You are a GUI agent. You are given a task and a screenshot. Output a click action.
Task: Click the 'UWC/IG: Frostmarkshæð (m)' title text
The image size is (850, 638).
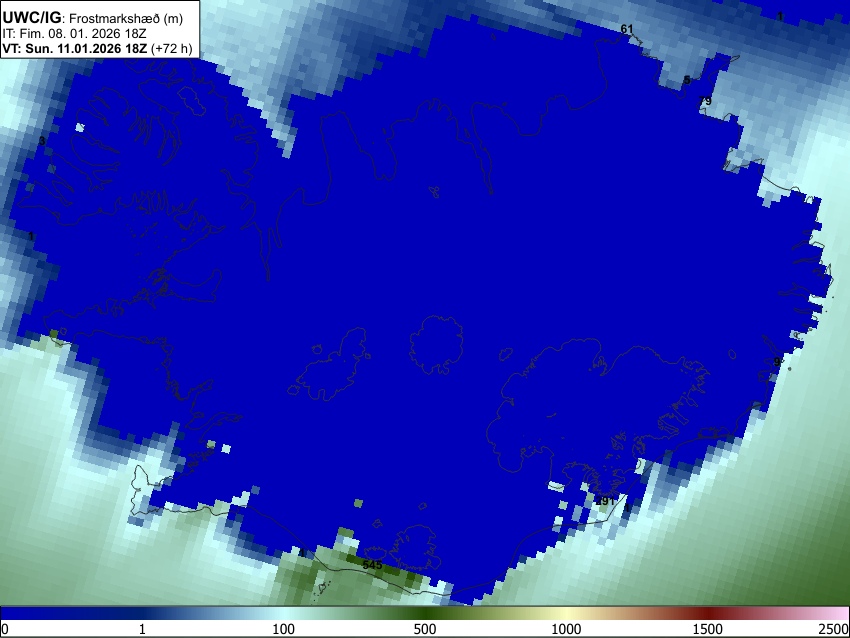93,18
